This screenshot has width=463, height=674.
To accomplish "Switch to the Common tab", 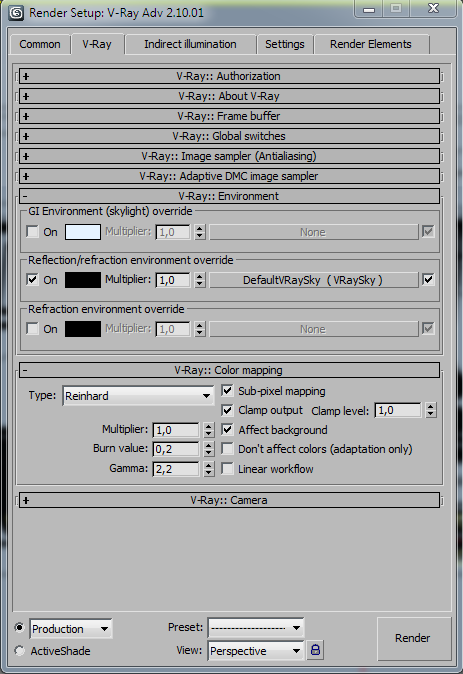I will 40,44.
